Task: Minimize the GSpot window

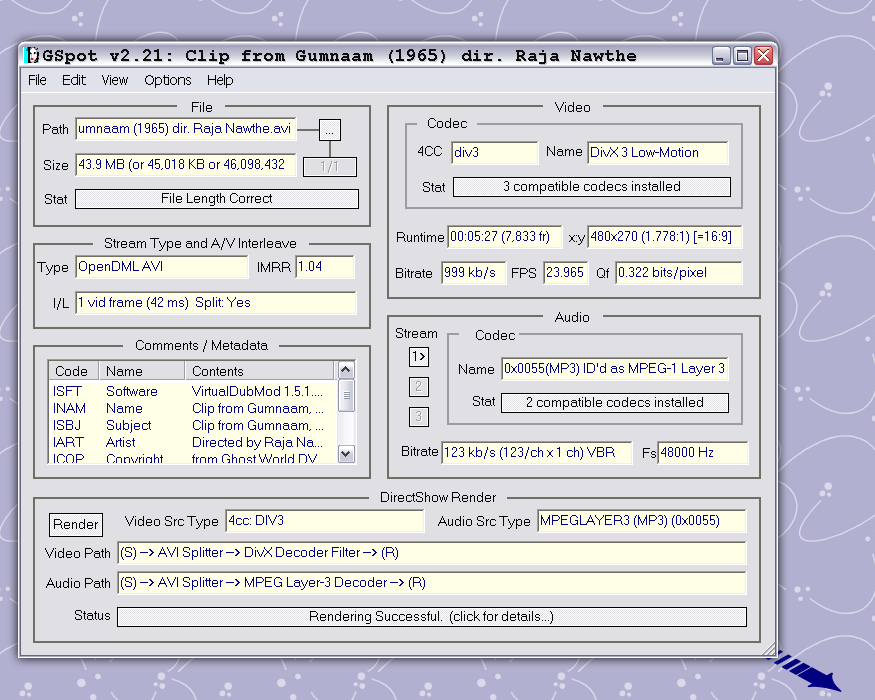Action: pyautogui.click(x=722, y=55)
